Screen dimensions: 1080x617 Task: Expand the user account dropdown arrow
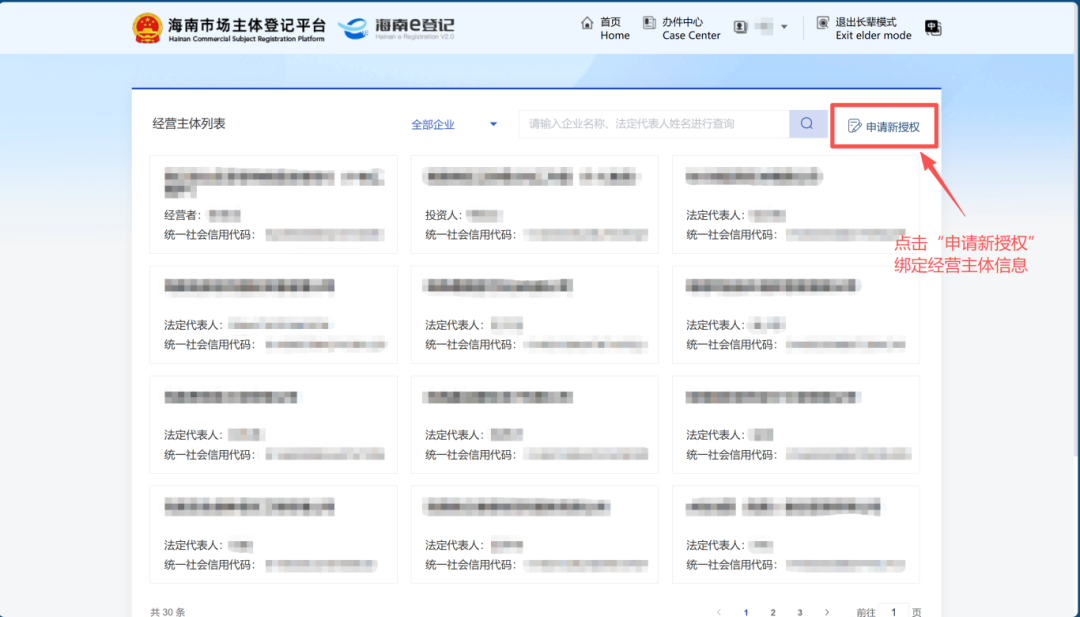pyautogui.click(x=784, y=27)
